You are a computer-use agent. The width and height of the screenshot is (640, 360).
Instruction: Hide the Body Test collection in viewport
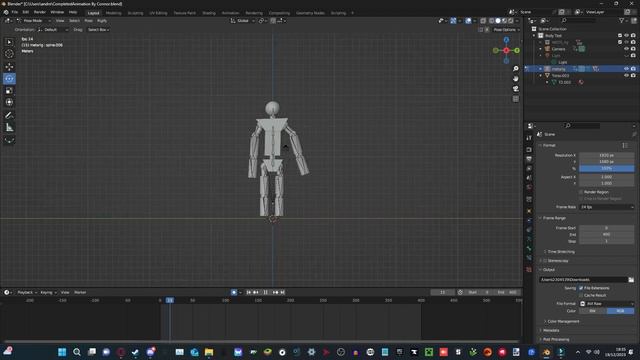coord(627,36)
